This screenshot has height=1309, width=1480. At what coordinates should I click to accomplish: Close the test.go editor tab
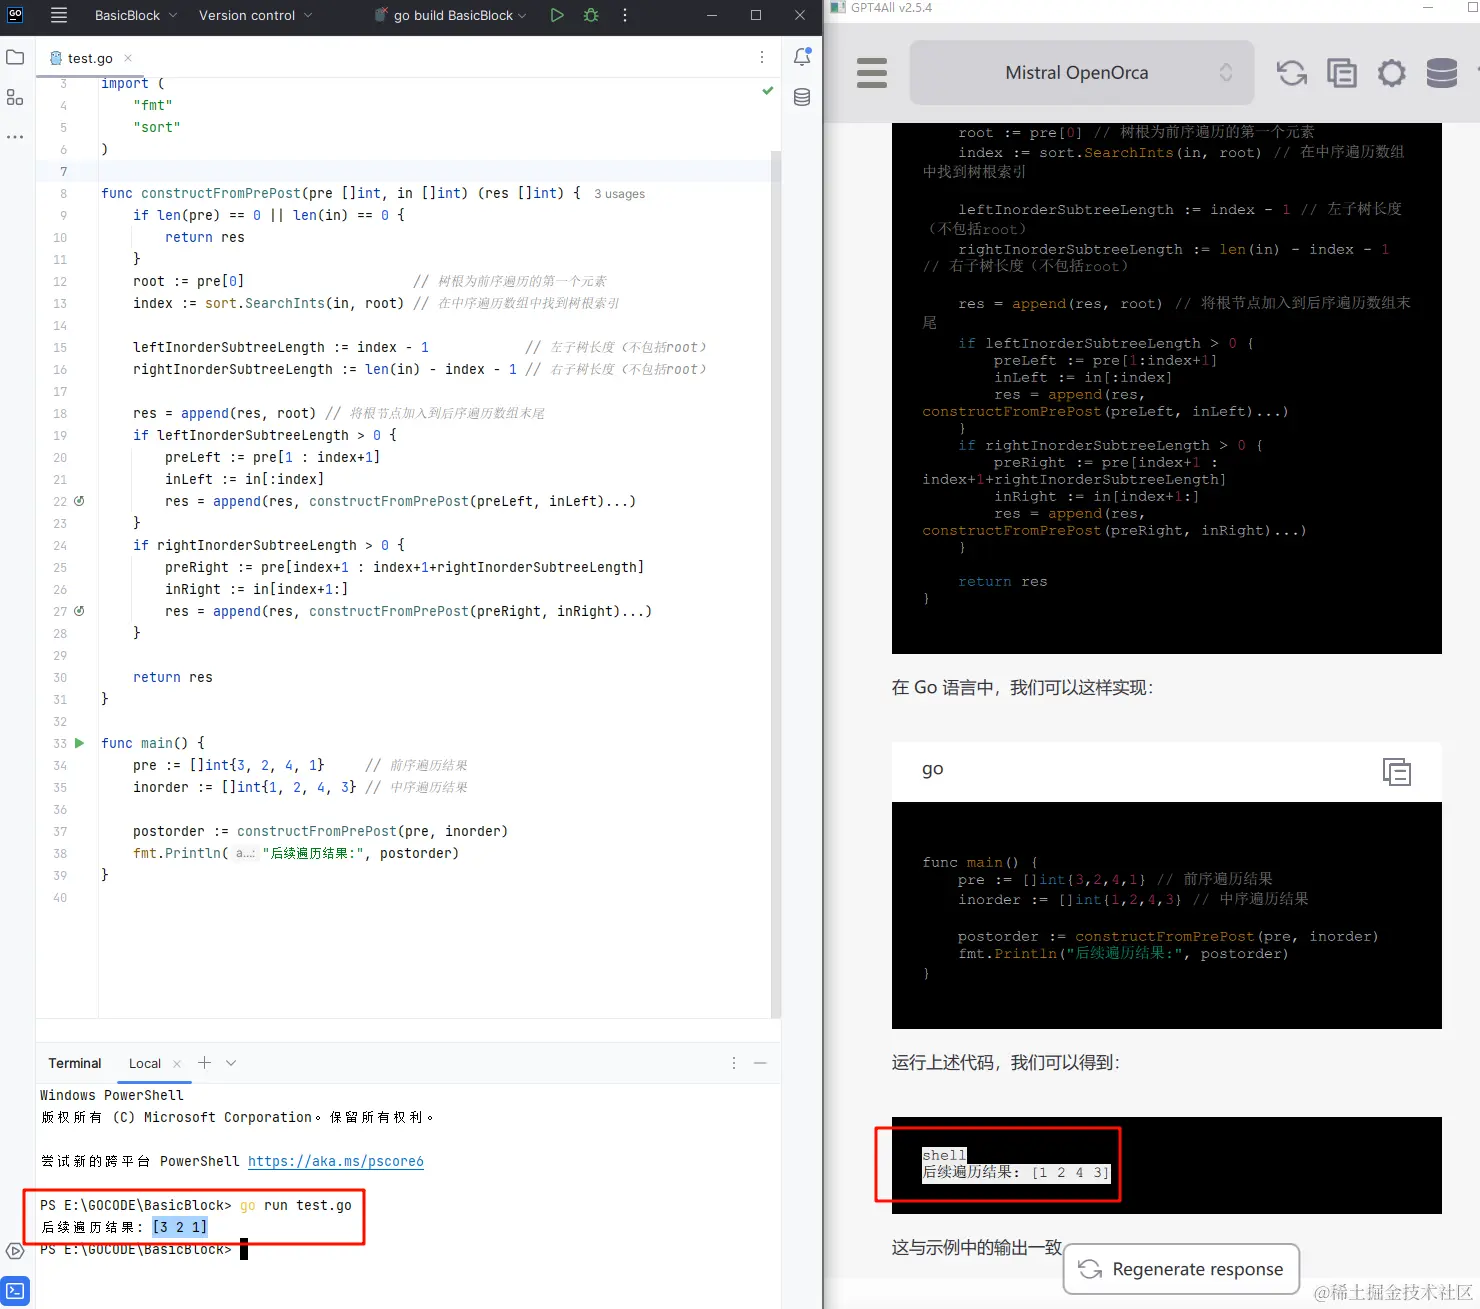(x=128, y=58)
